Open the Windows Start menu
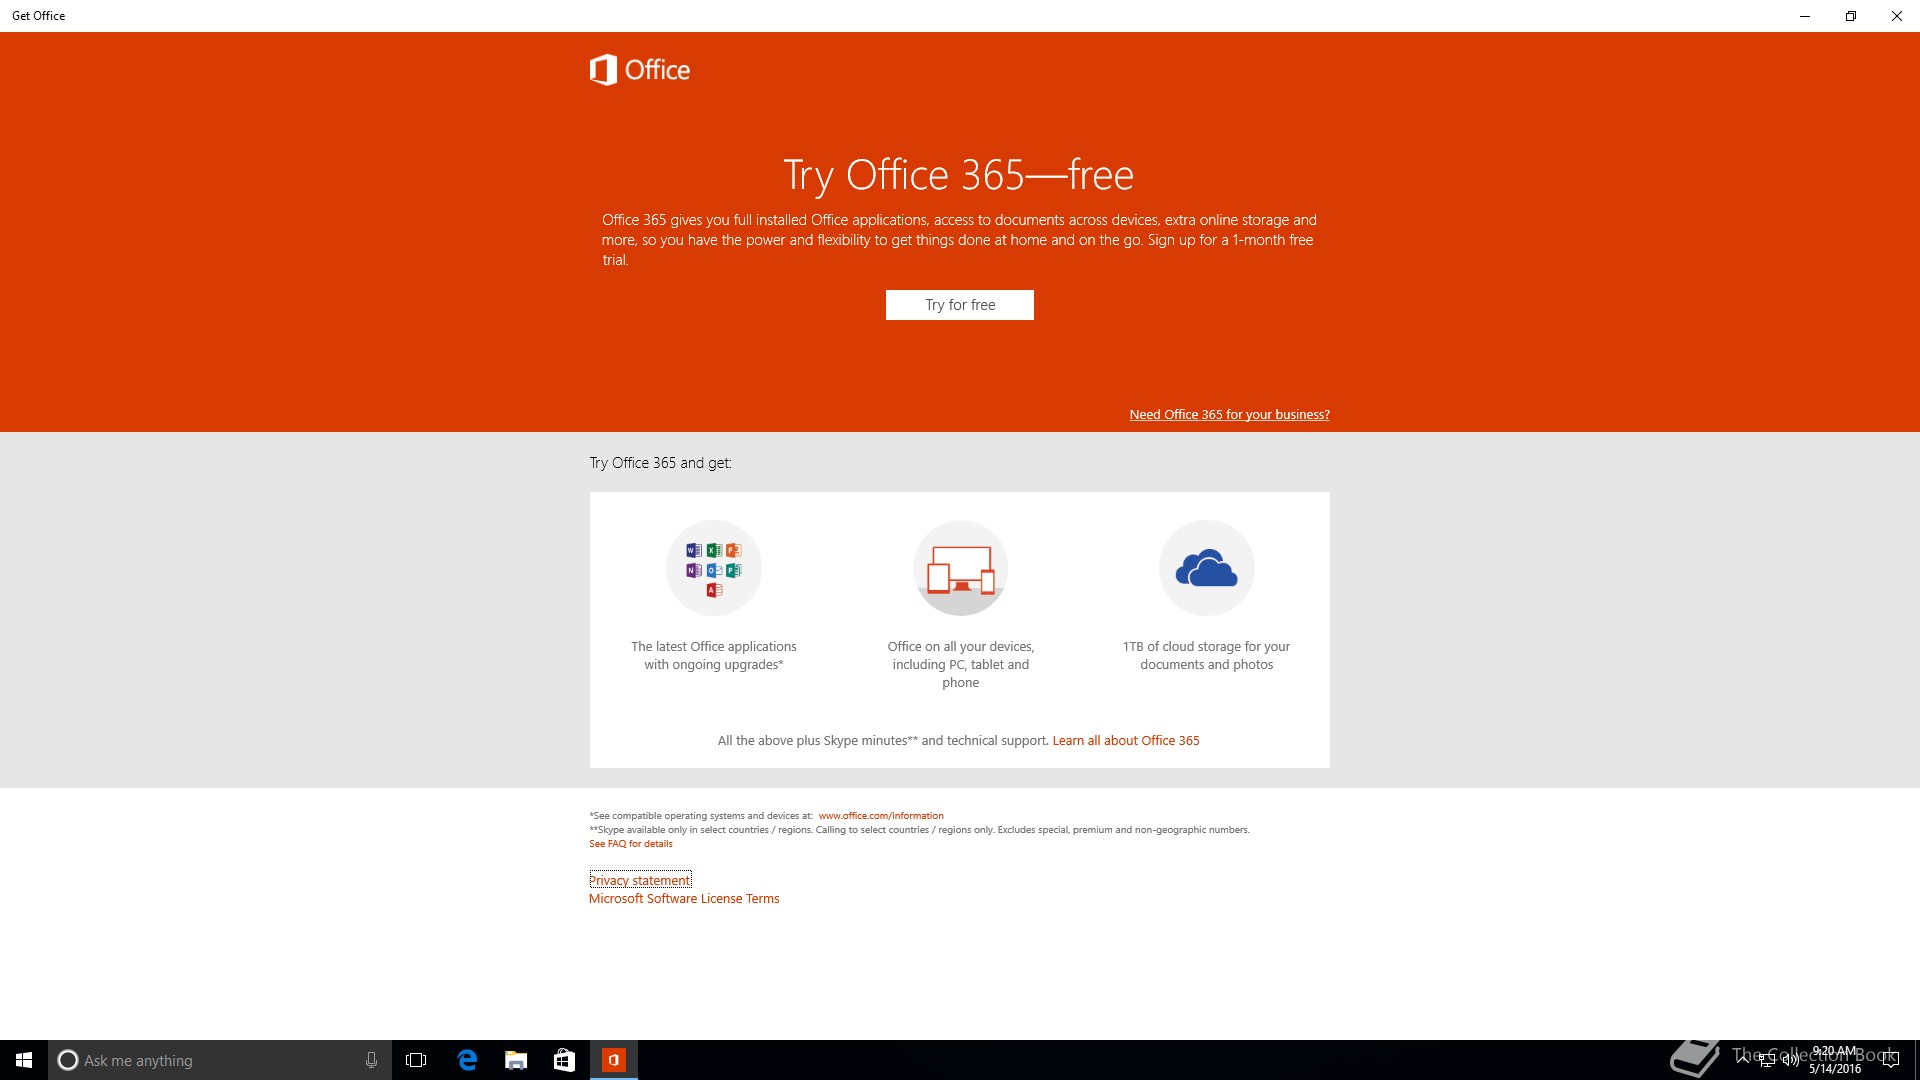The width and height of the screenshot is (1920, 1080). click(24, 1060)
